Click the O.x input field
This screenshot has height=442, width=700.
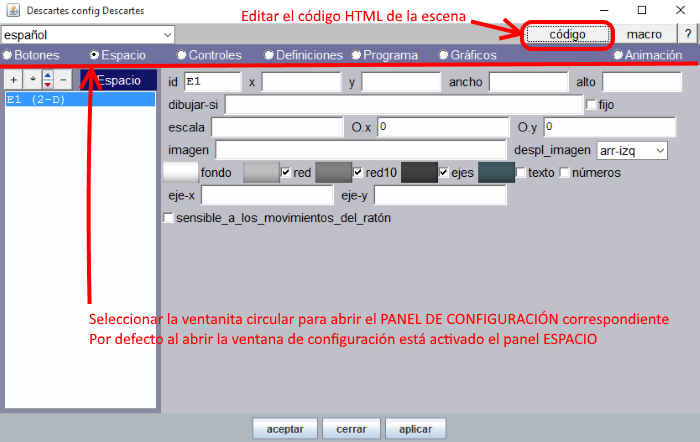click(x=443, y=127)
